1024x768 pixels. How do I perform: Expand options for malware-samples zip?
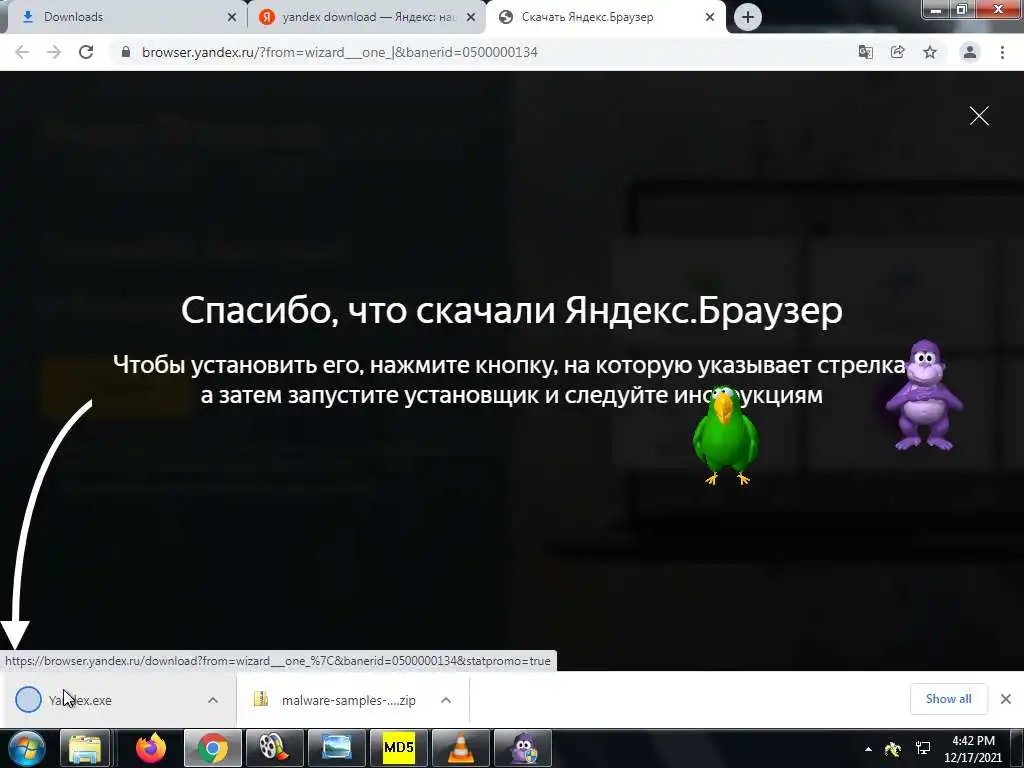click(446, 700)
